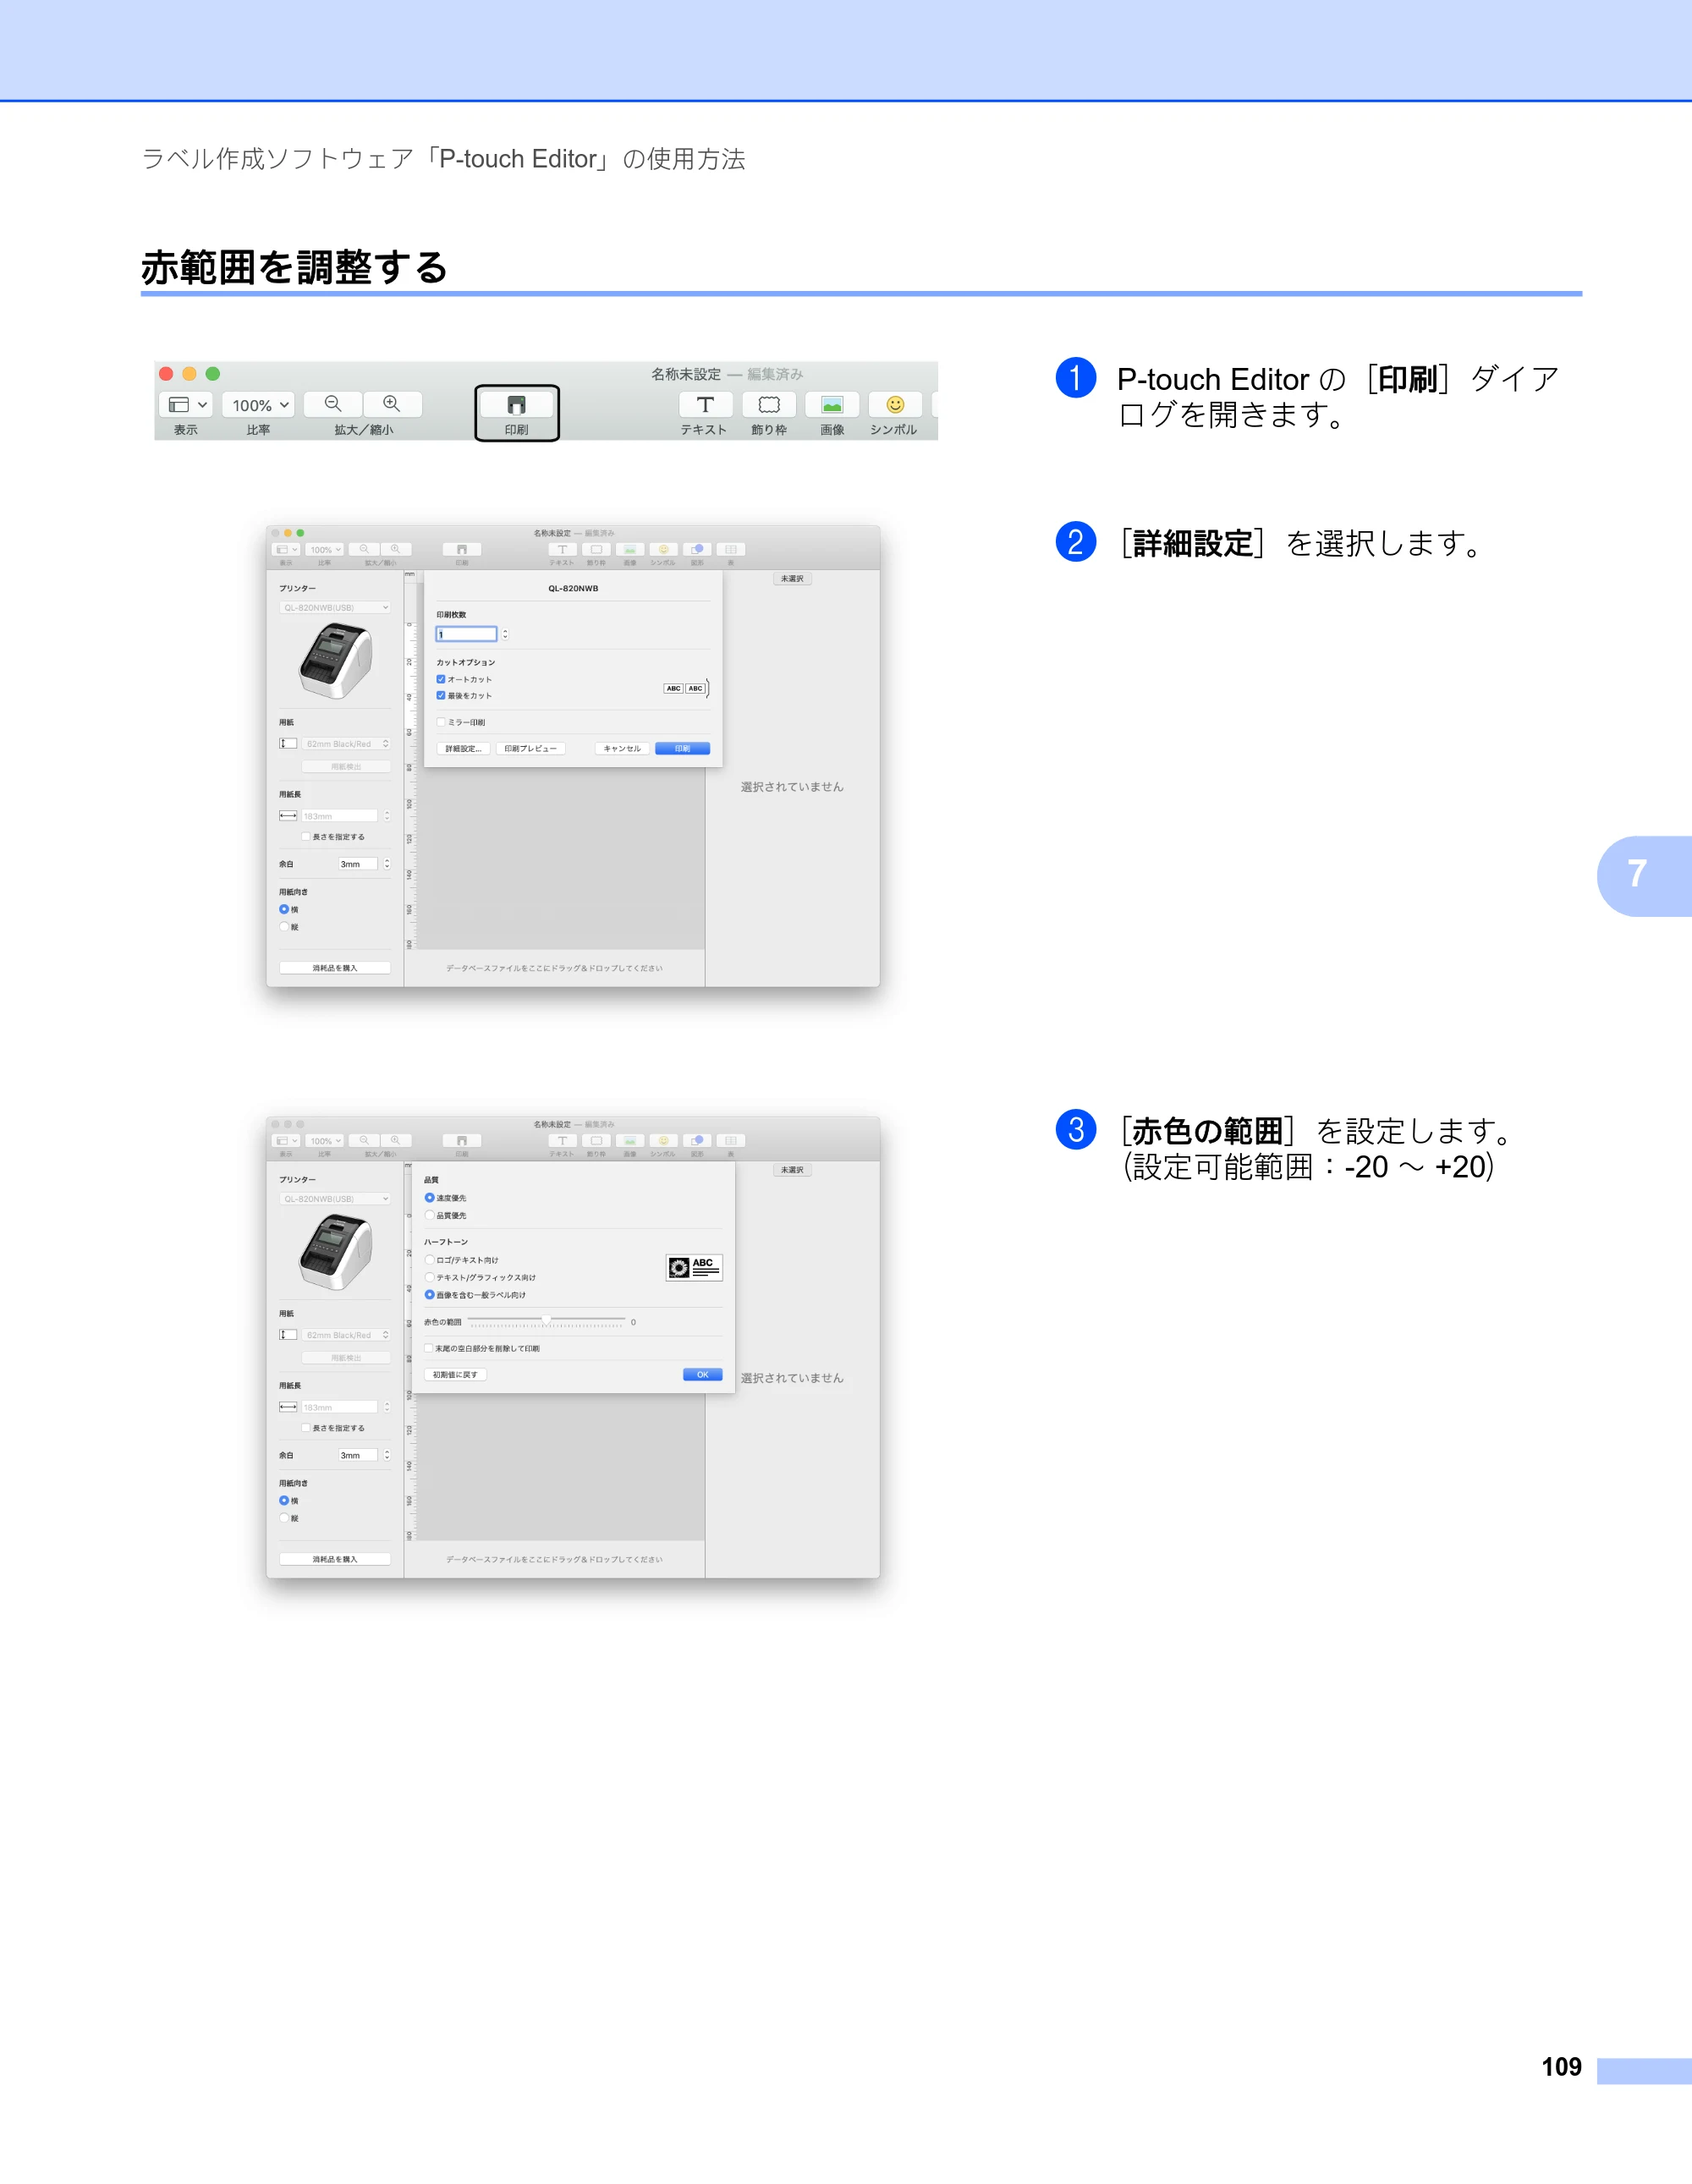Click the キャンセル button in the print dialog
The image size is (1692, 2184).
(x=622, y=748)
